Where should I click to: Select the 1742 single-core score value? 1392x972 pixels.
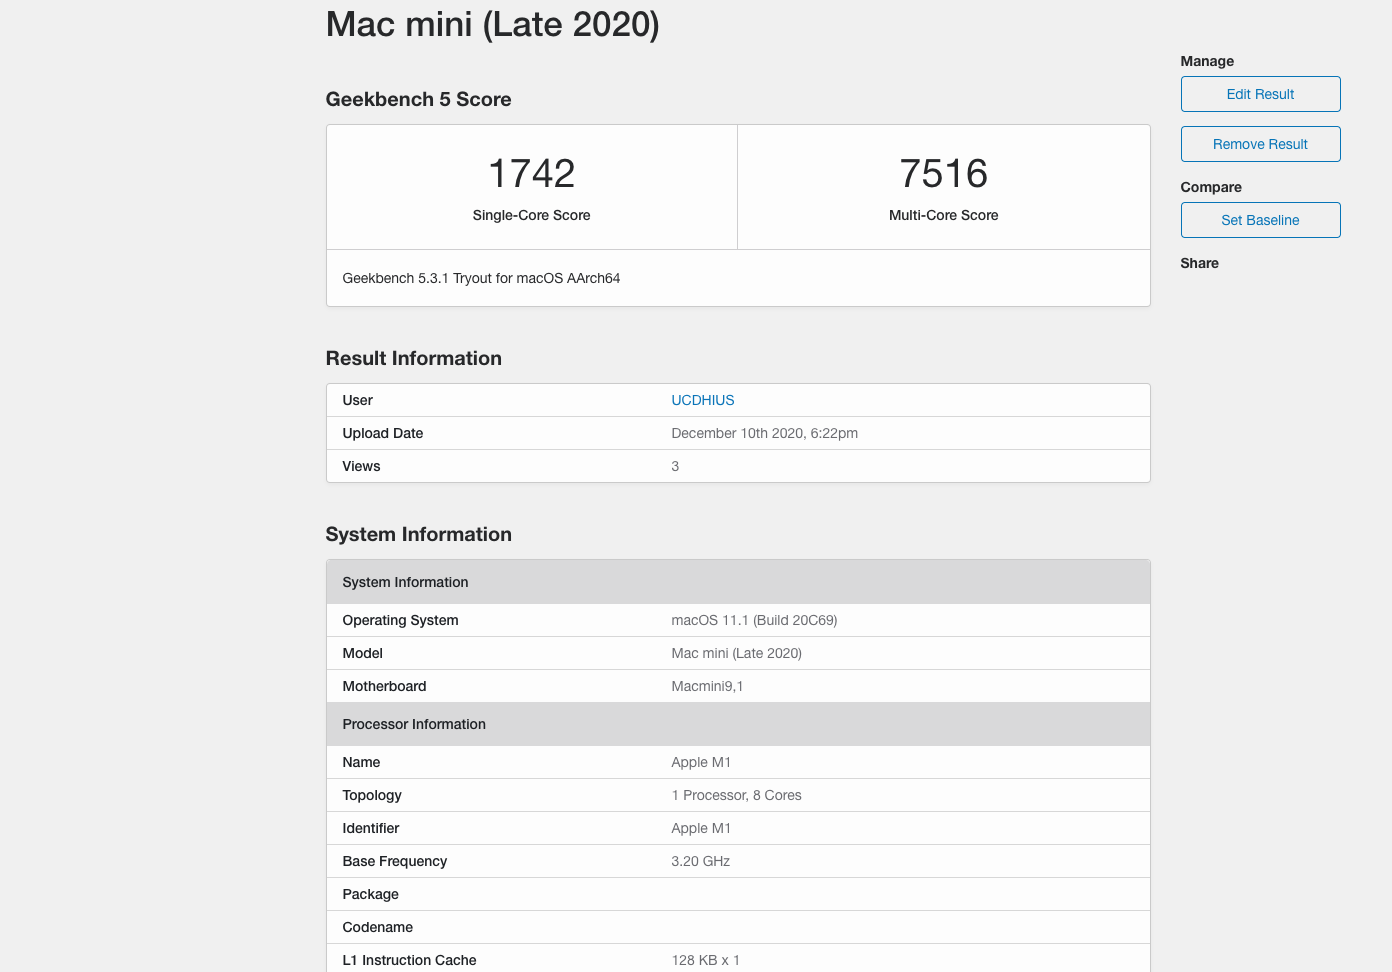coord(531,174)
